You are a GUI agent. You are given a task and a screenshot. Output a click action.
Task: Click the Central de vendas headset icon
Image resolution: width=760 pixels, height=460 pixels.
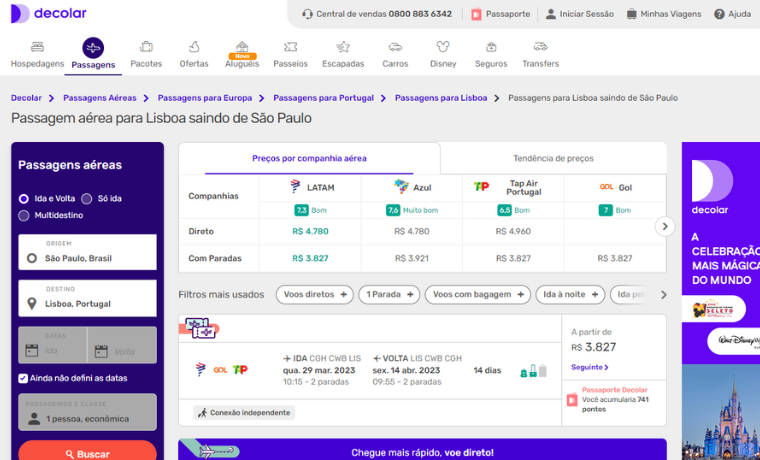click(x=307, y=14)
